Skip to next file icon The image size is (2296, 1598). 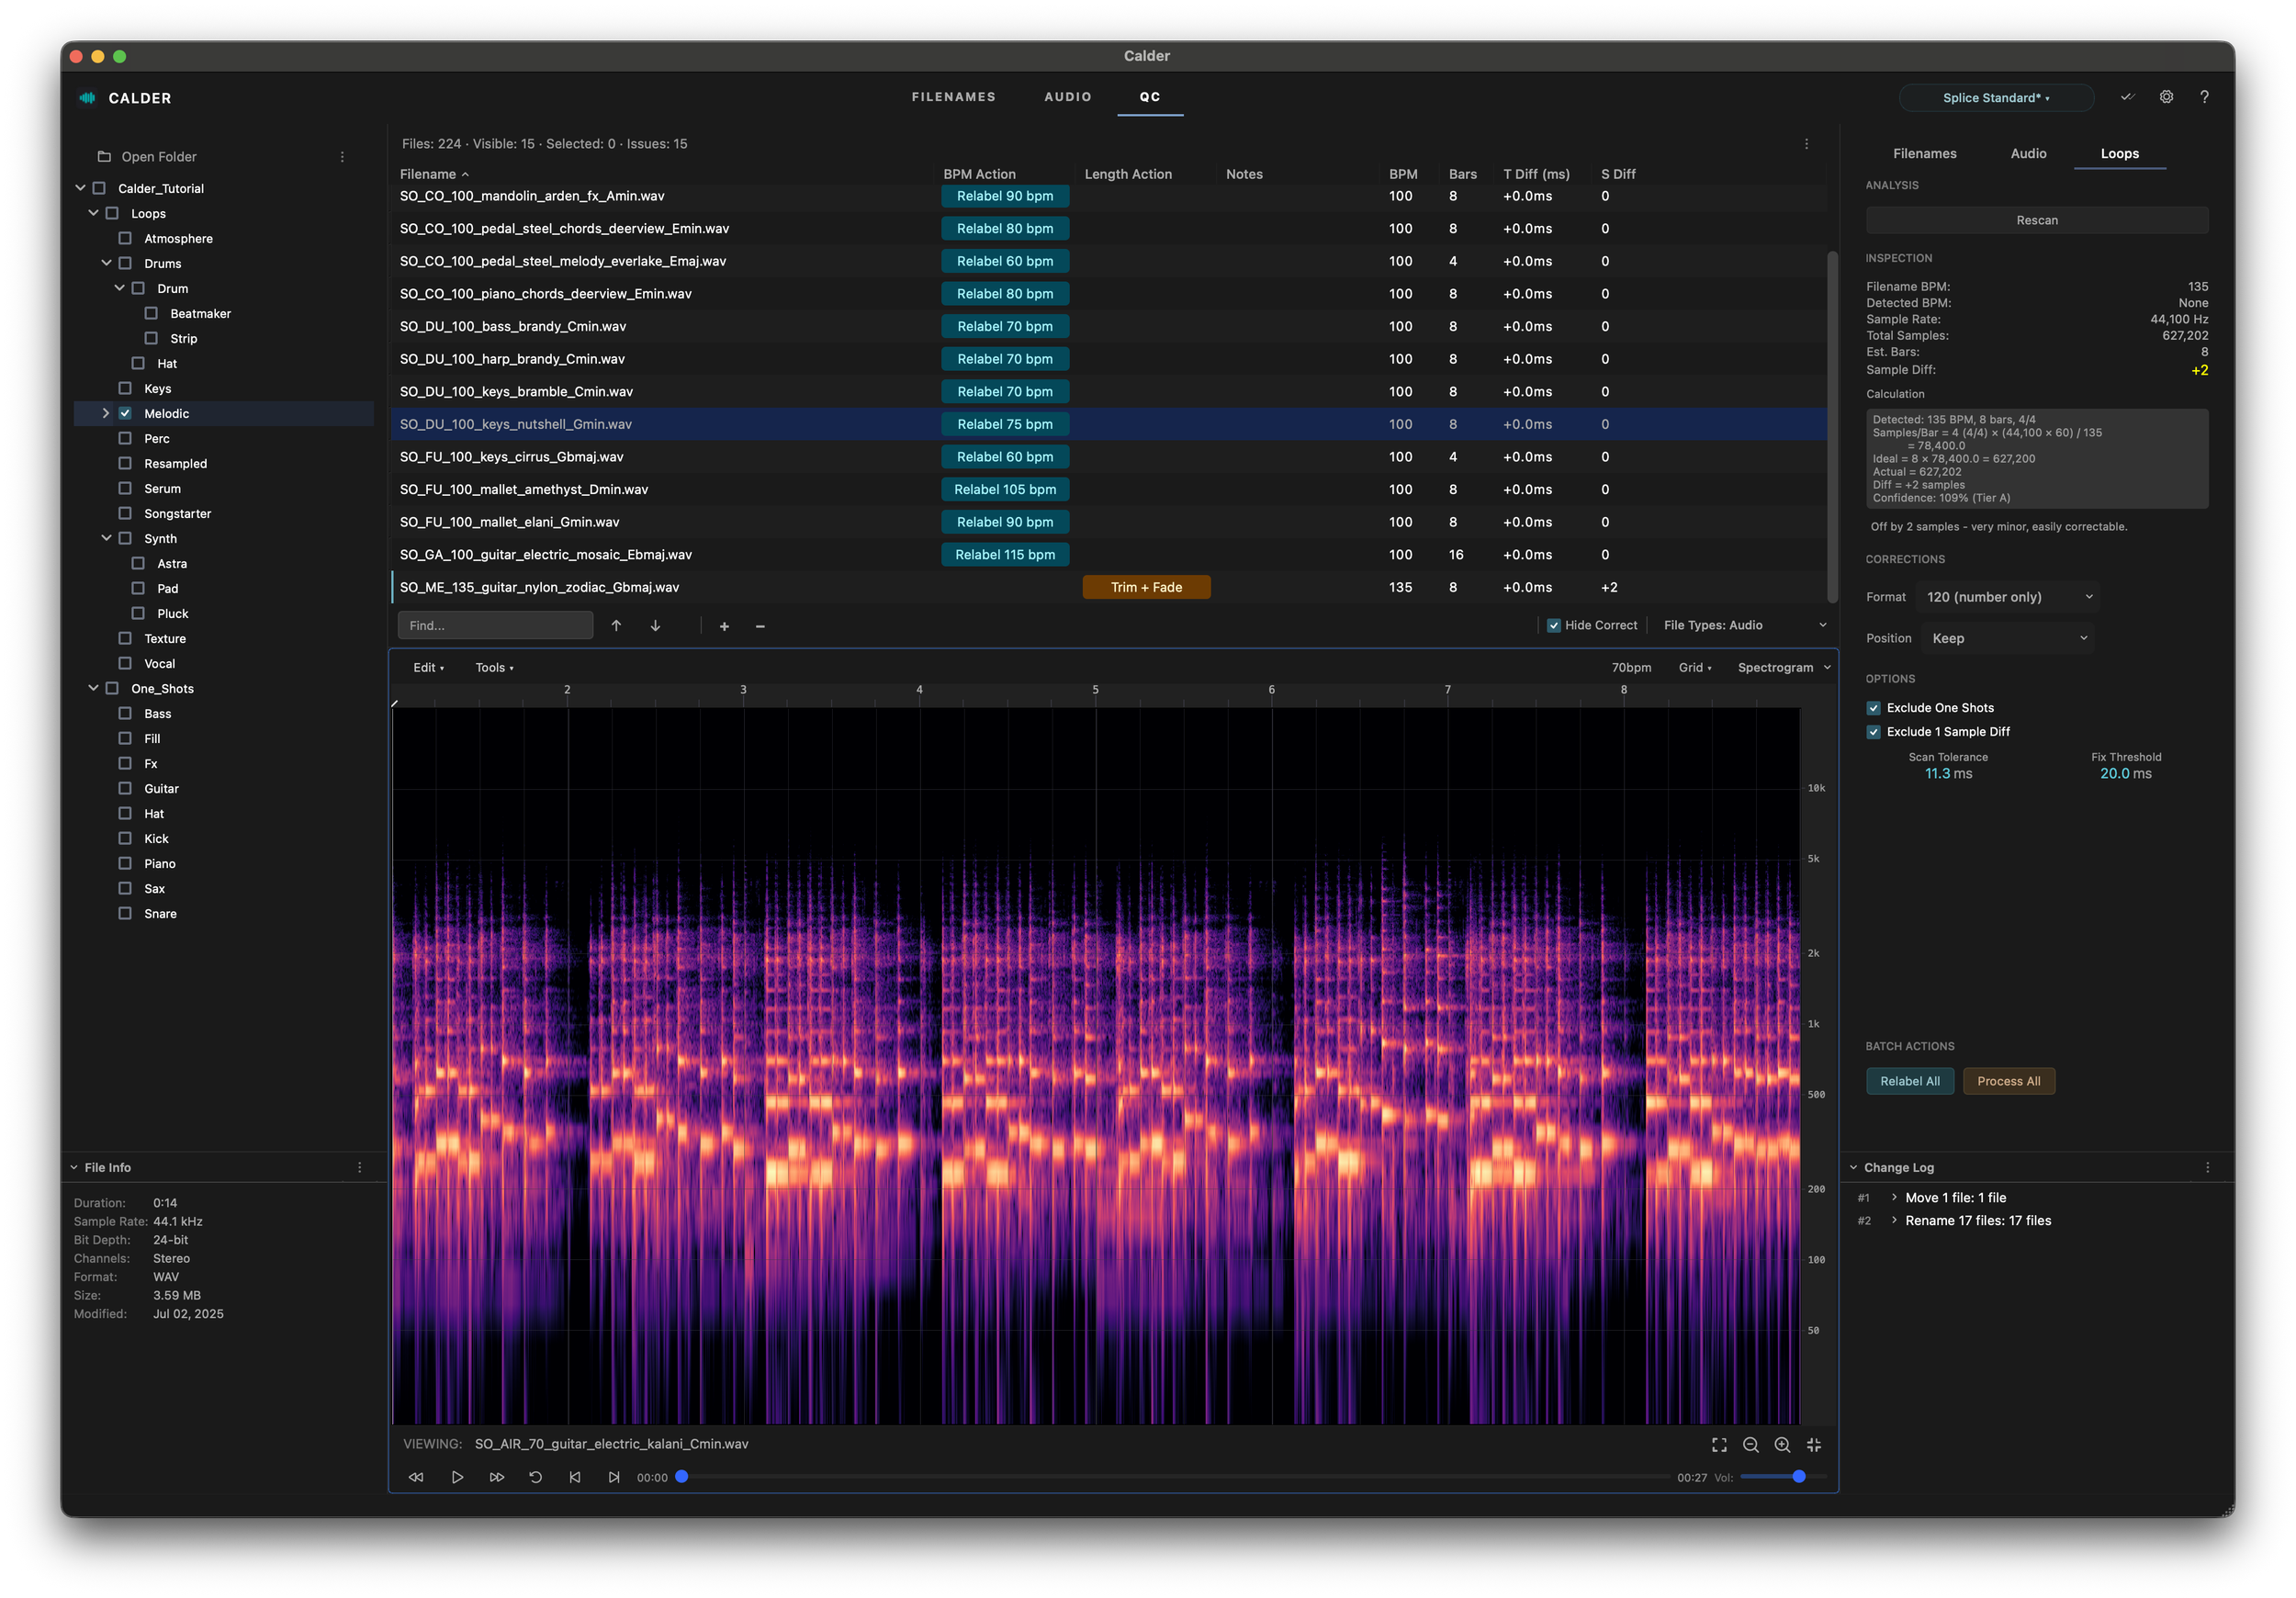click(x=614, y=1477)
